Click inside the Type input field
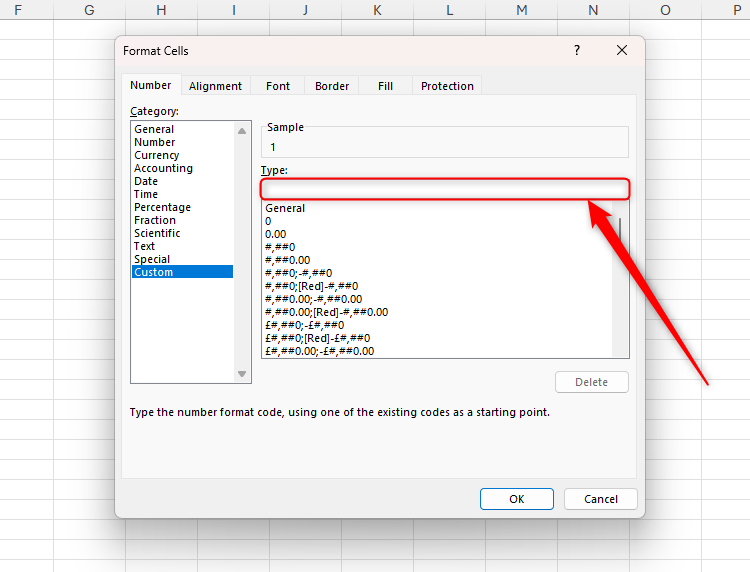 pos(444,189)
